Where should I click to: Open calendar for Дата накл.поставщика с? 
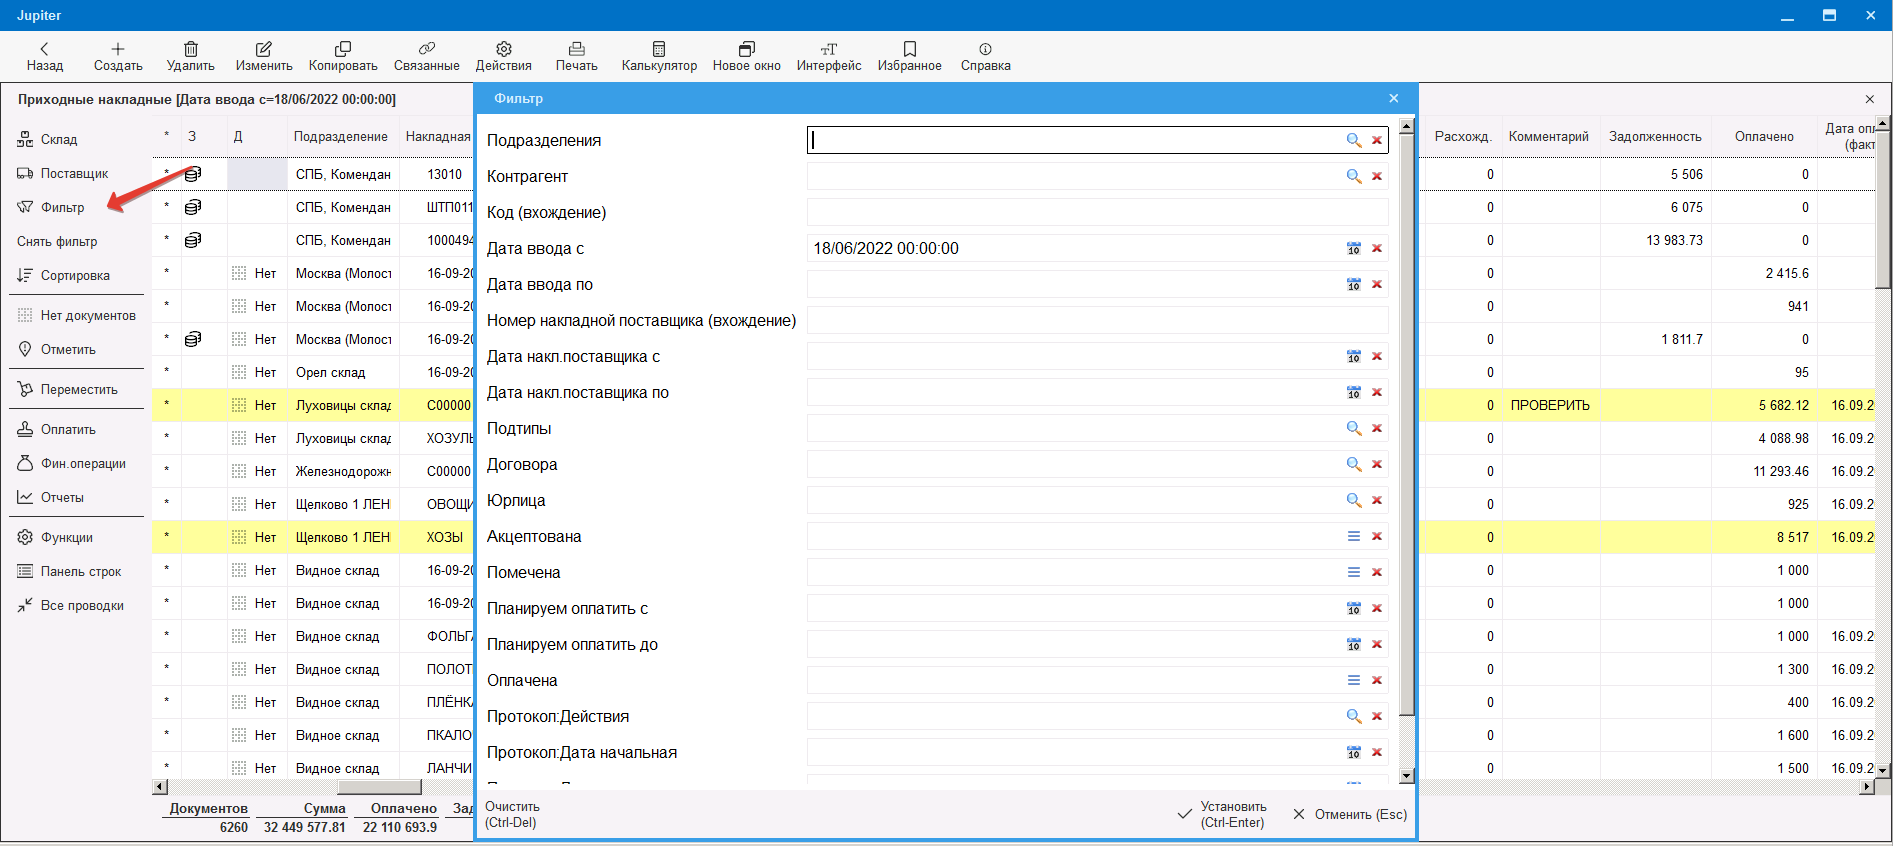1354,356
